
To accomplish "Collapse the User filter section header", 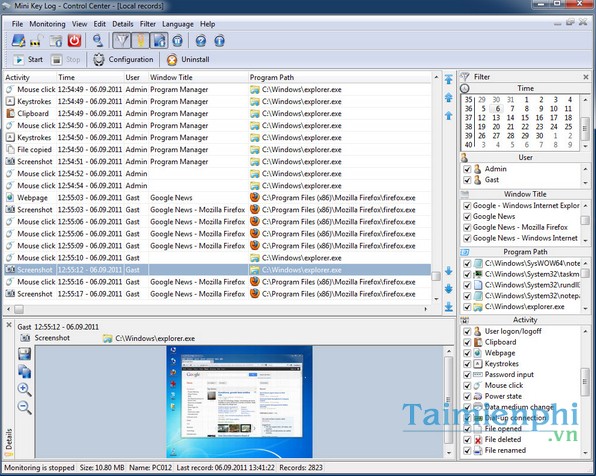I will coord(525,157).
